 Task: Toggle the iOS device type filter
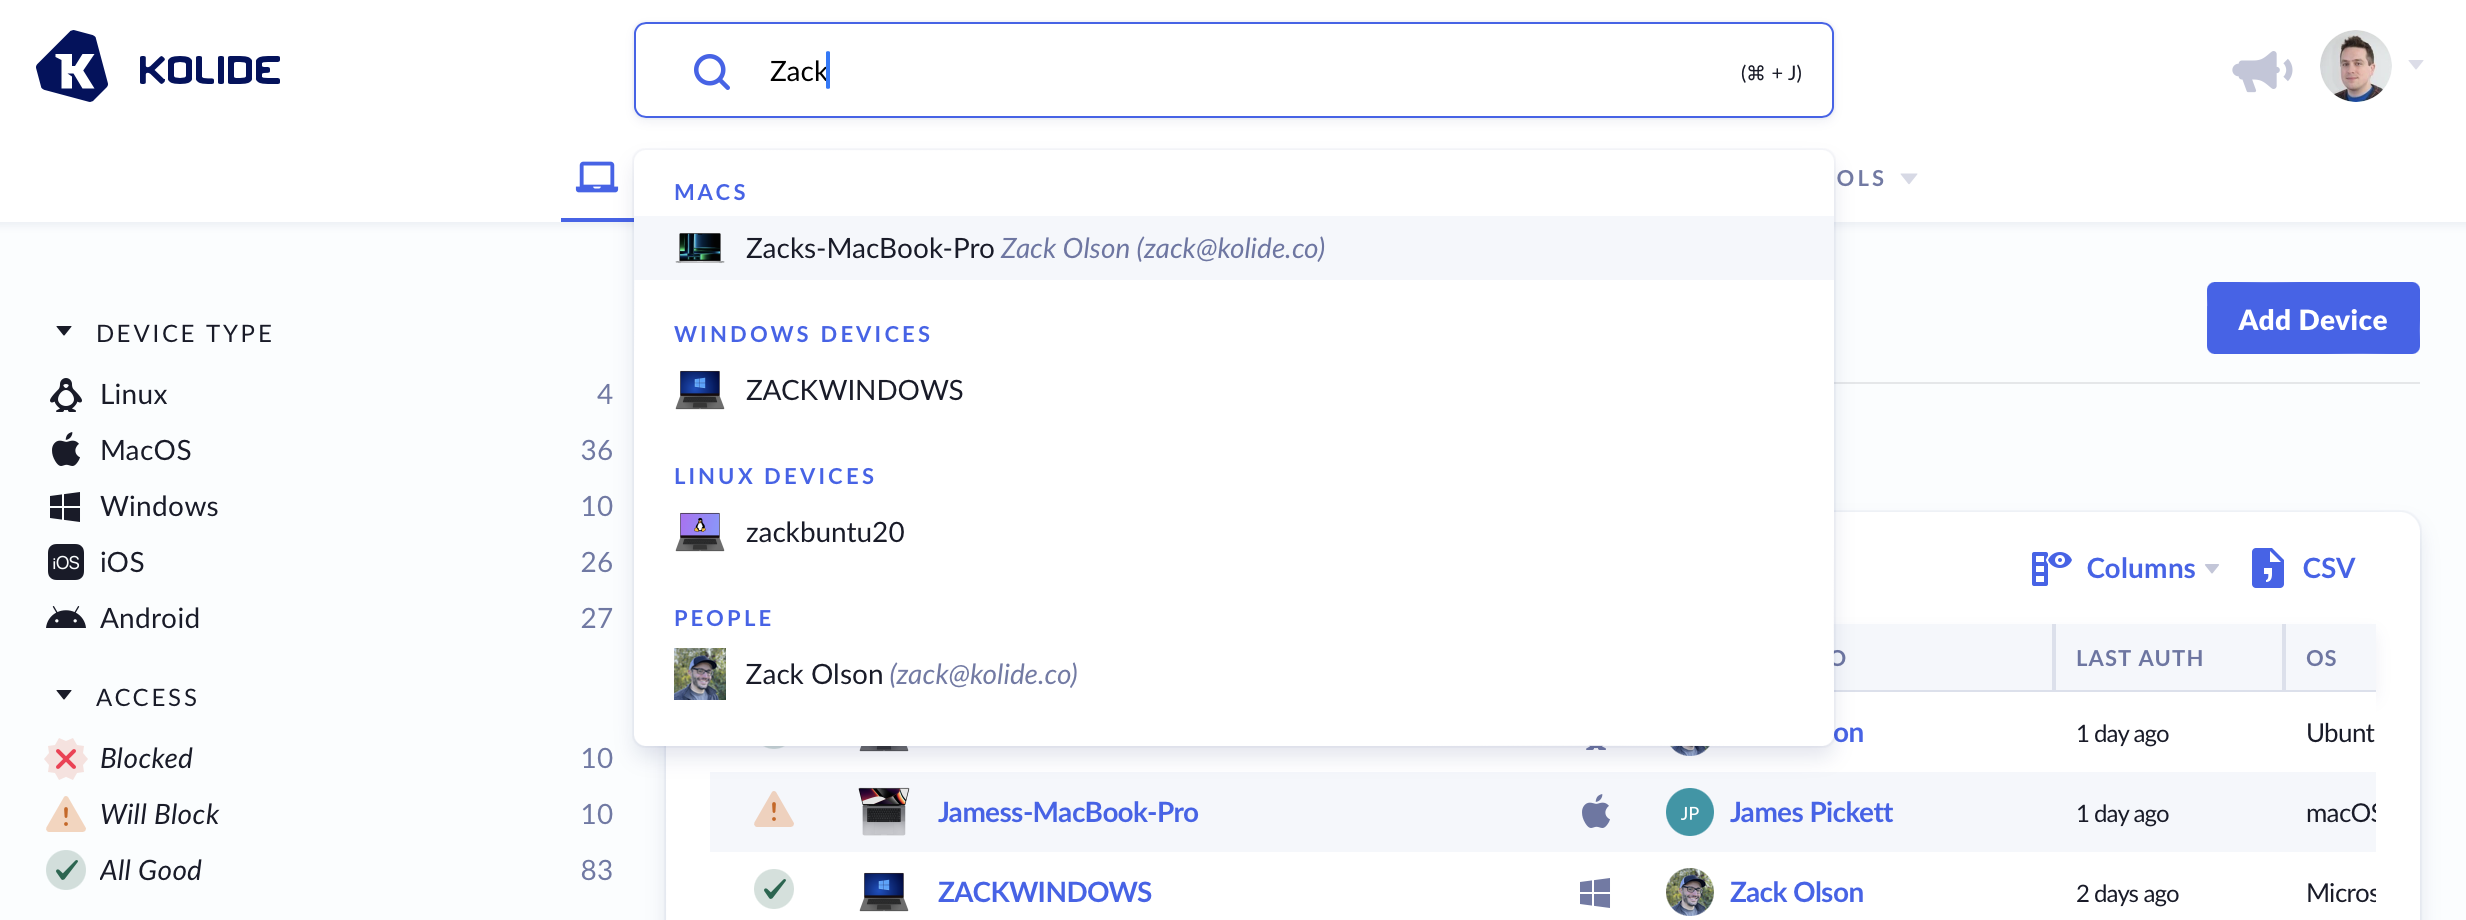tap(121, 563)
